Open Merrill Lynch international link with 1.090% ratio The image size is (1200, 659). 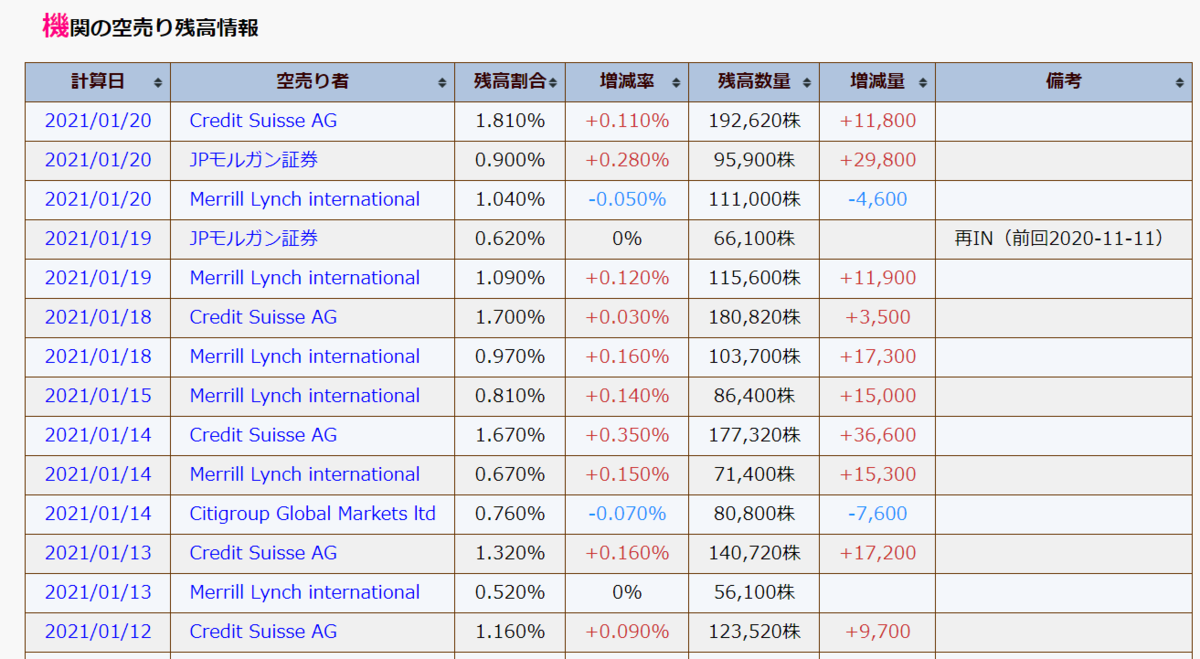pyautogui.click(x=305, y=278)
